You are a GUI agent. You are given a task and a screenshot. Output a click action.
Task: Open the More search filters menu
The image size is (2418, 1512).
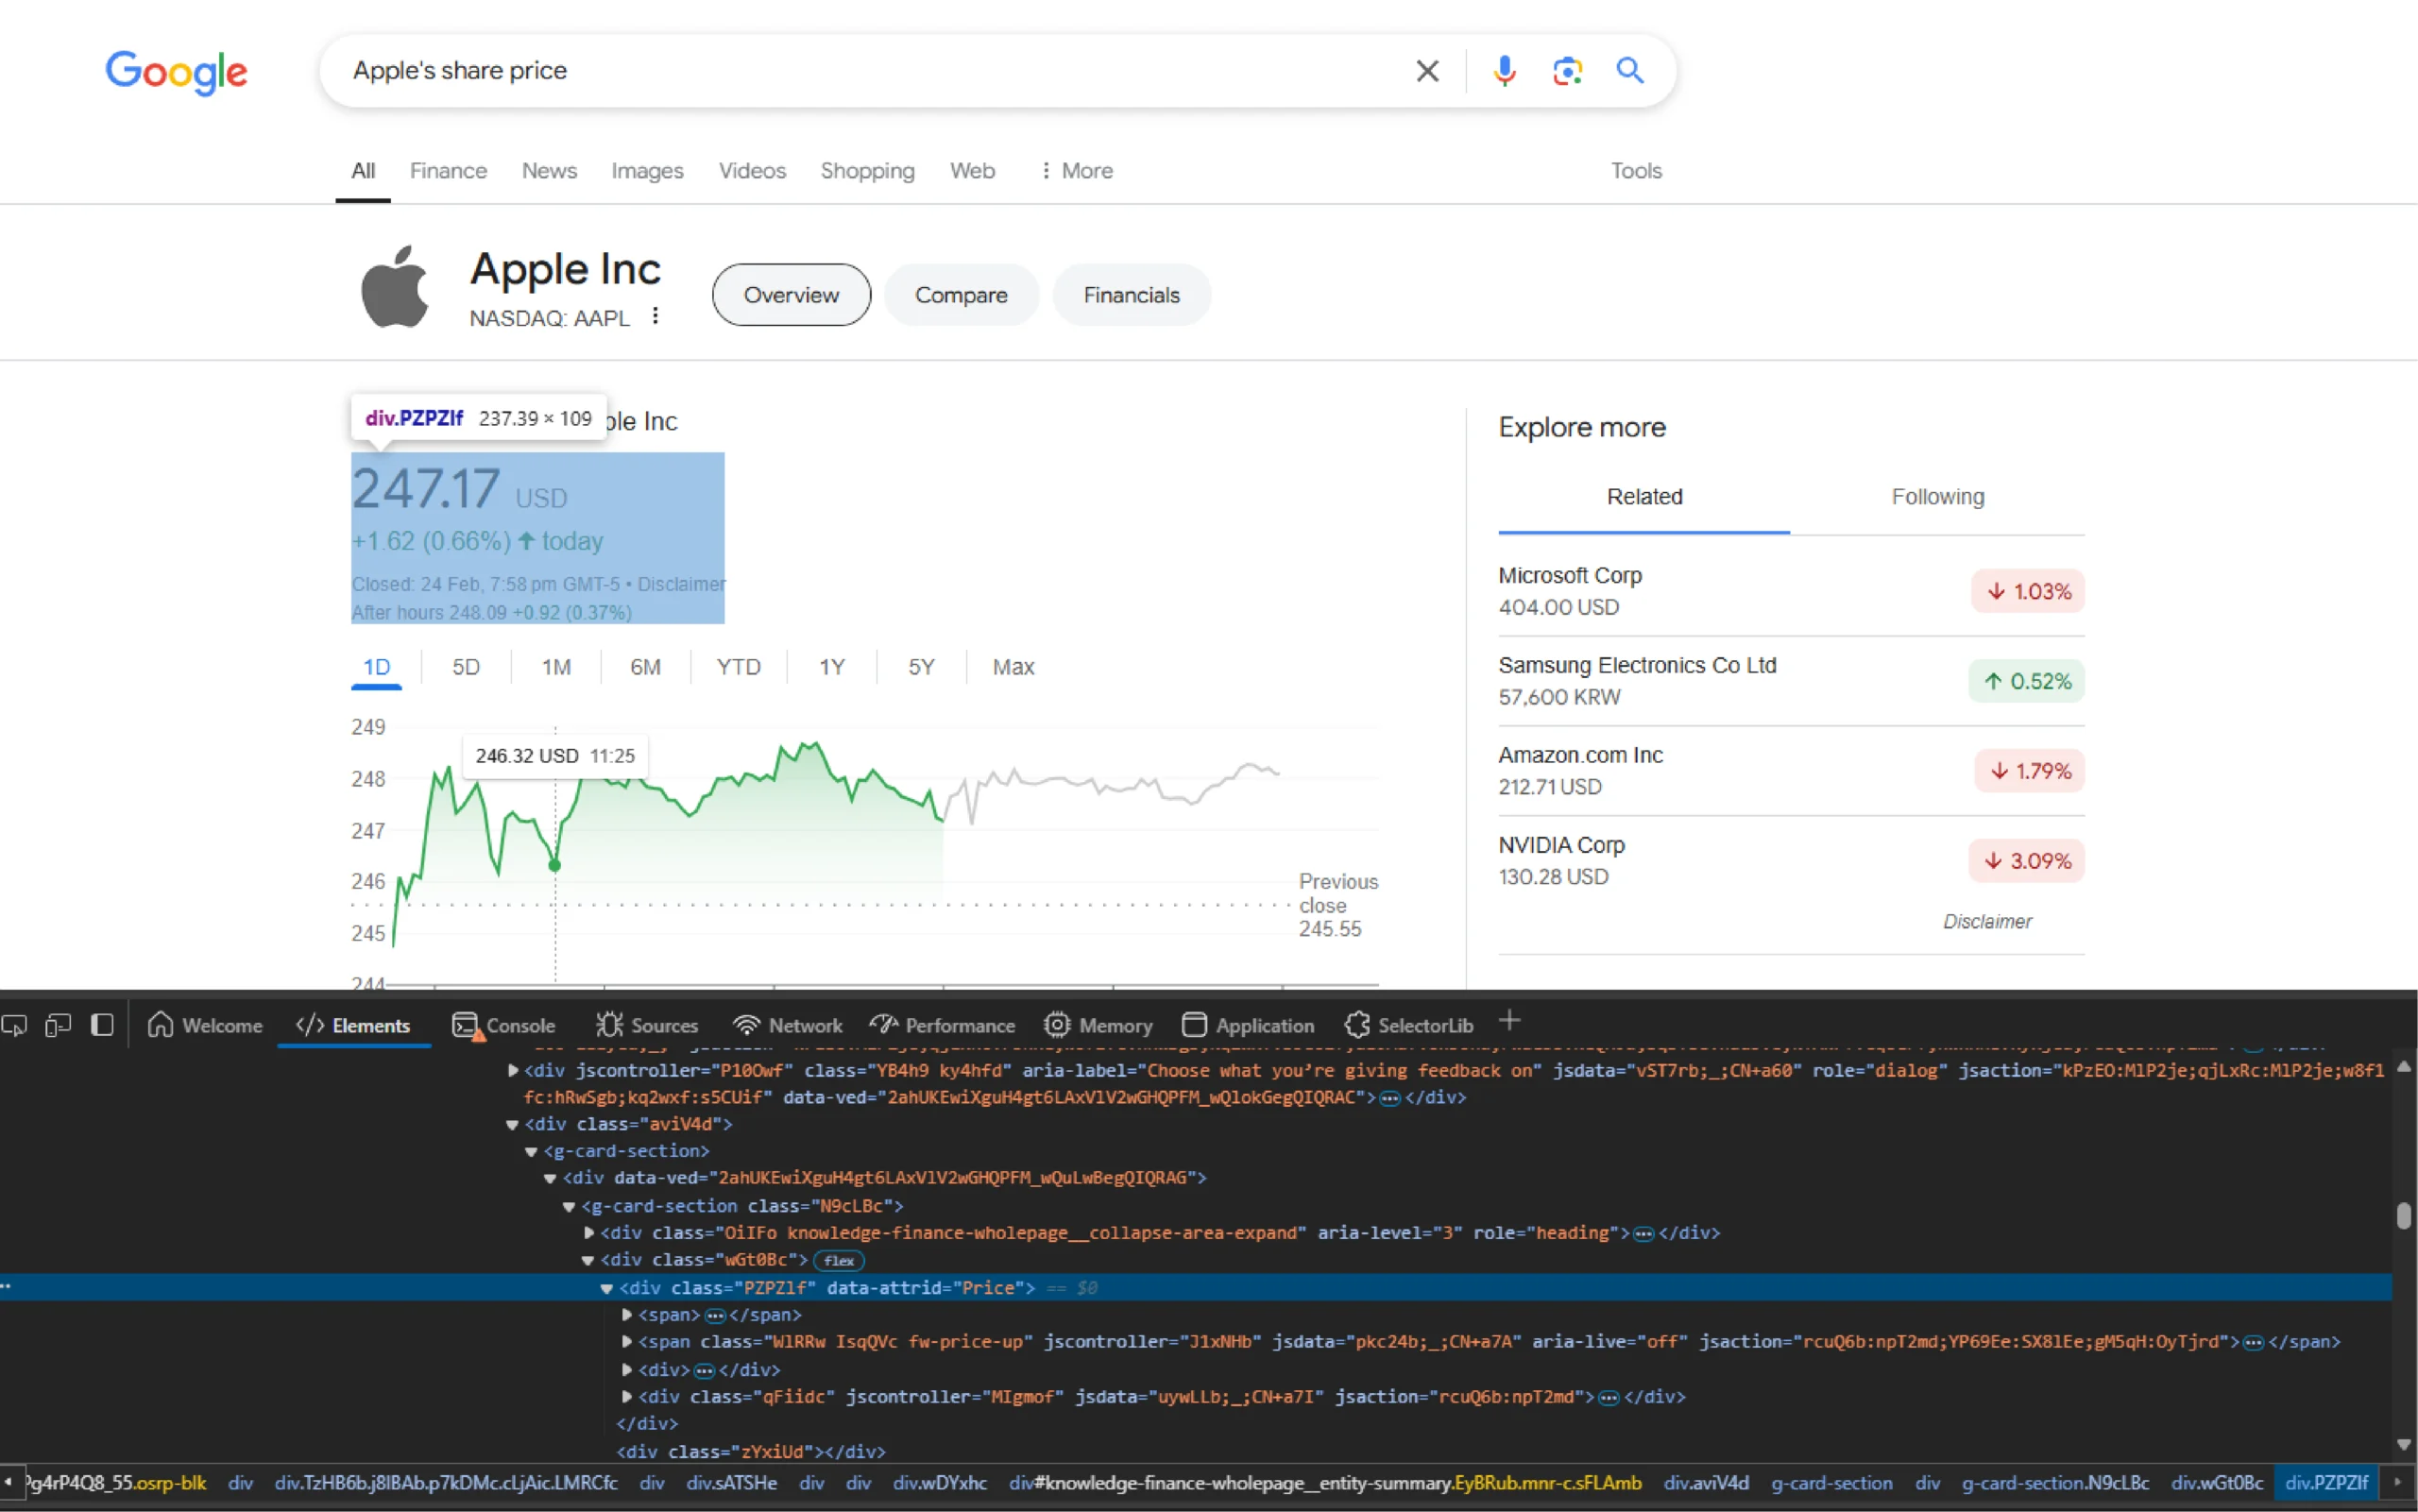(x=1076, y=171)
